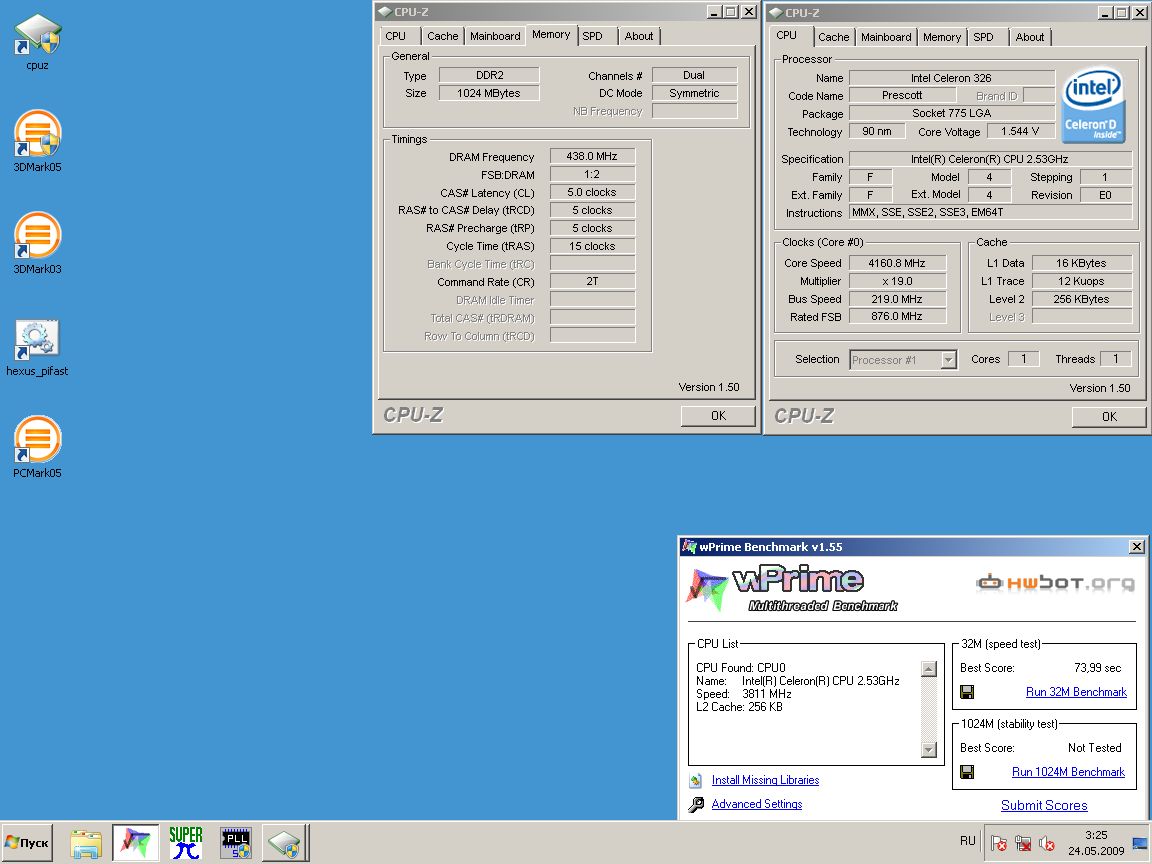Click the RU language indicator

point(968,841)
